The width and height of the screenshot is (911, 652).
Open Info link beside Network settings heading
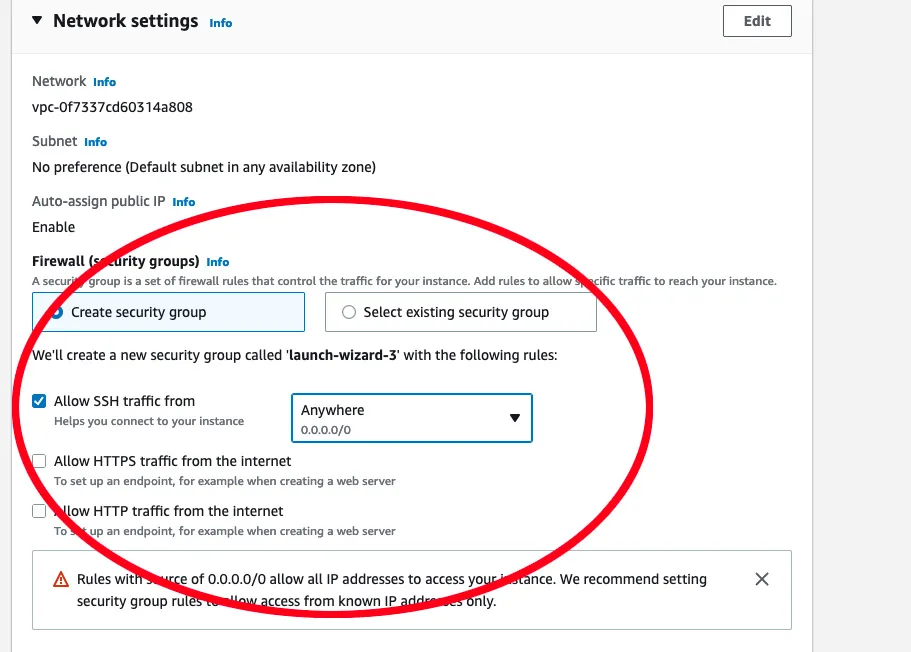(221, 23)
